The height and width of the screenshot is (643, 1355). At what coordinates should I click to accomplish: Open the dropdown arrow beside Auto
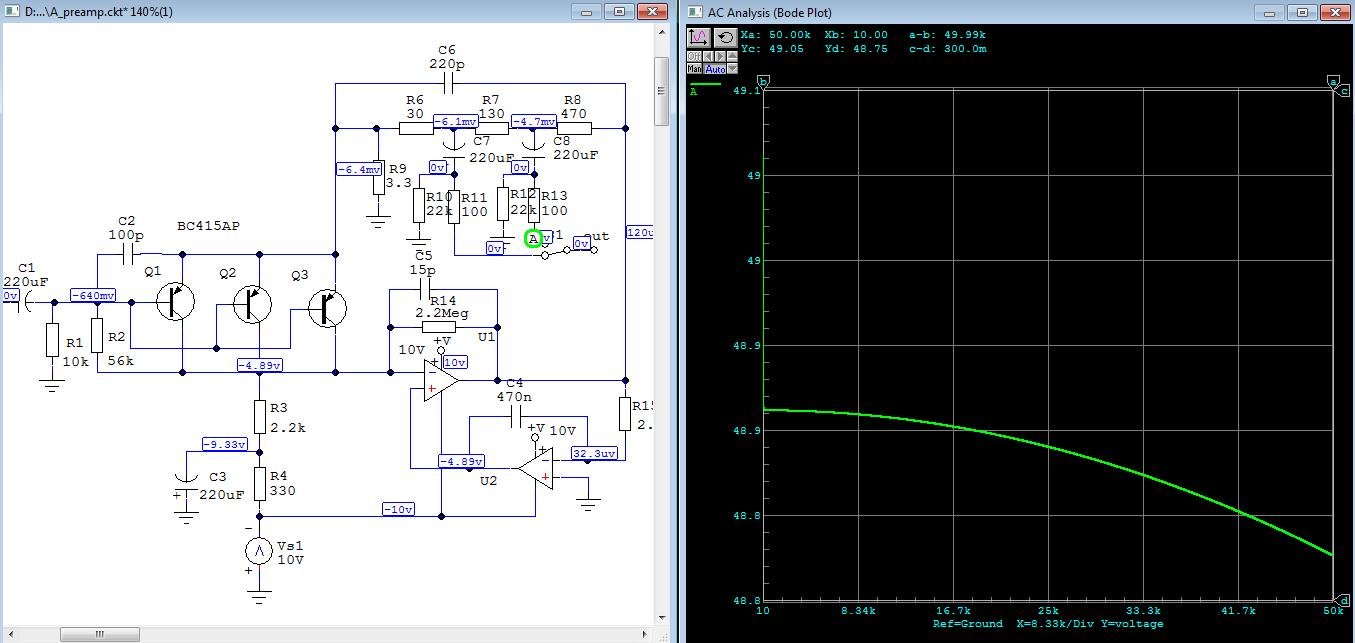tap(732, 70)
